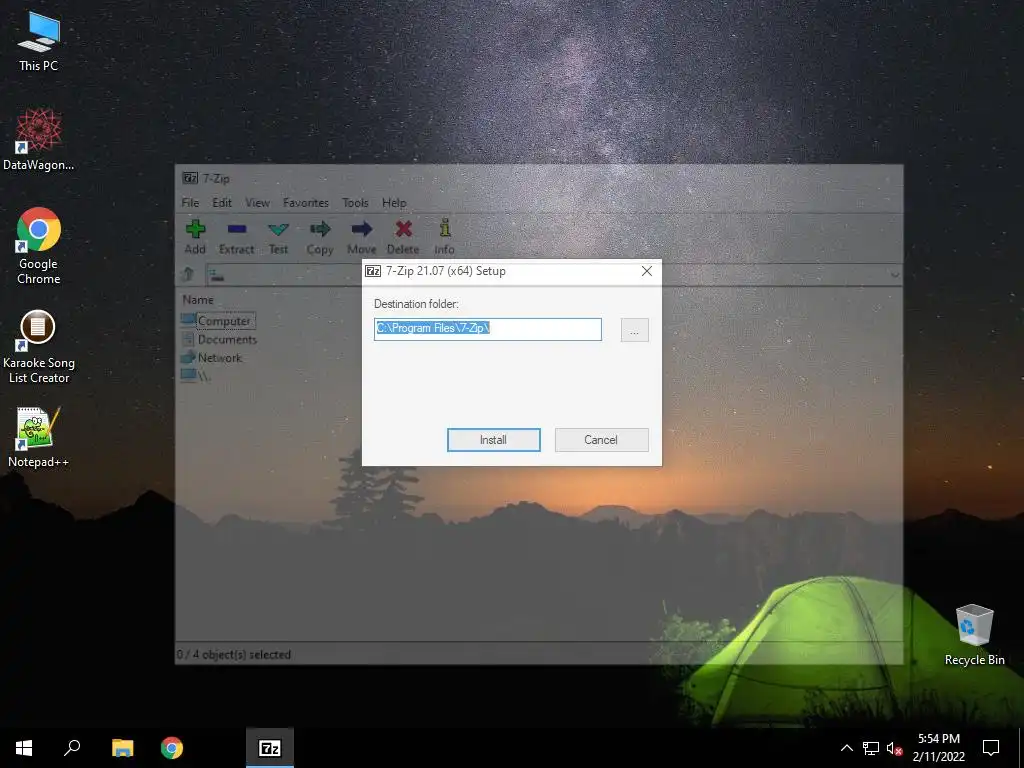The width and height of the screenshot is (1024, 768).
Task: Click the Info icon in 7-Zip toolbar
Action: (445, 228)
